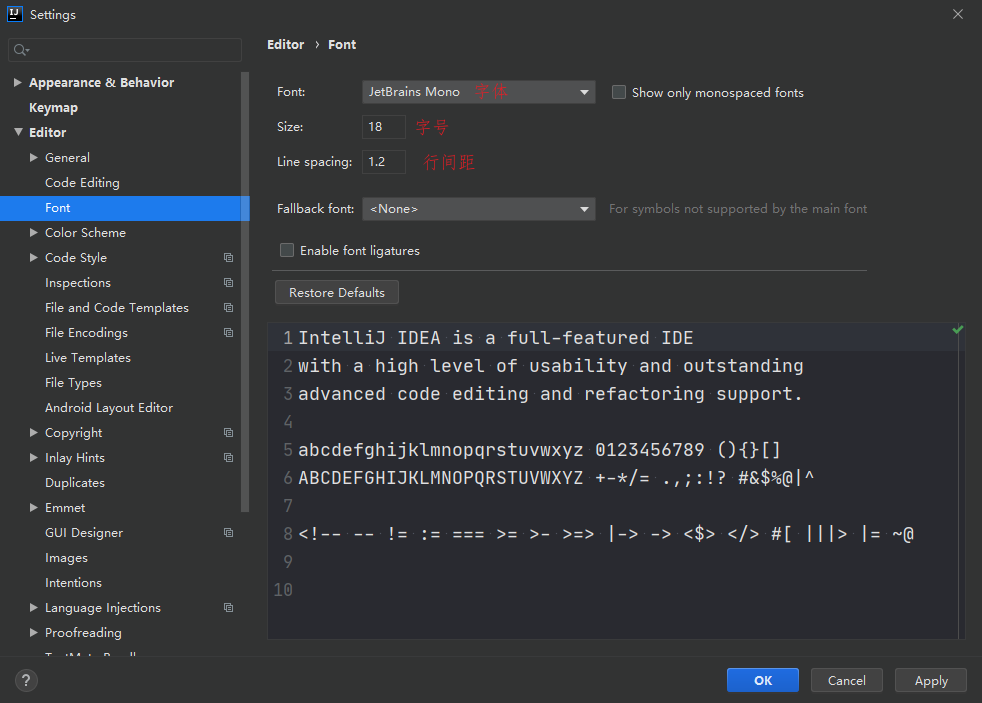Open the Live Templates settings page
The image size is (982, 703).
coord(88,358)
